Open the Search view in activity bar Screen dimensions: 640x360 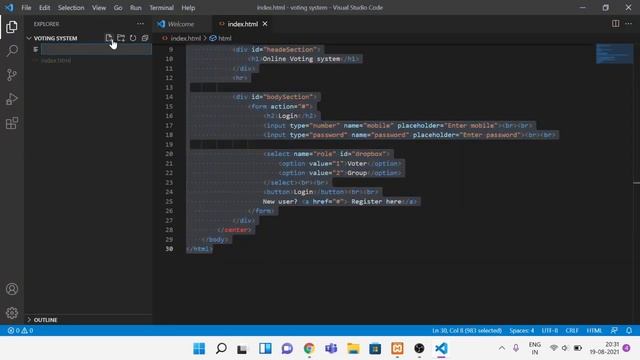pyautogui.click(x=12, y=51)
